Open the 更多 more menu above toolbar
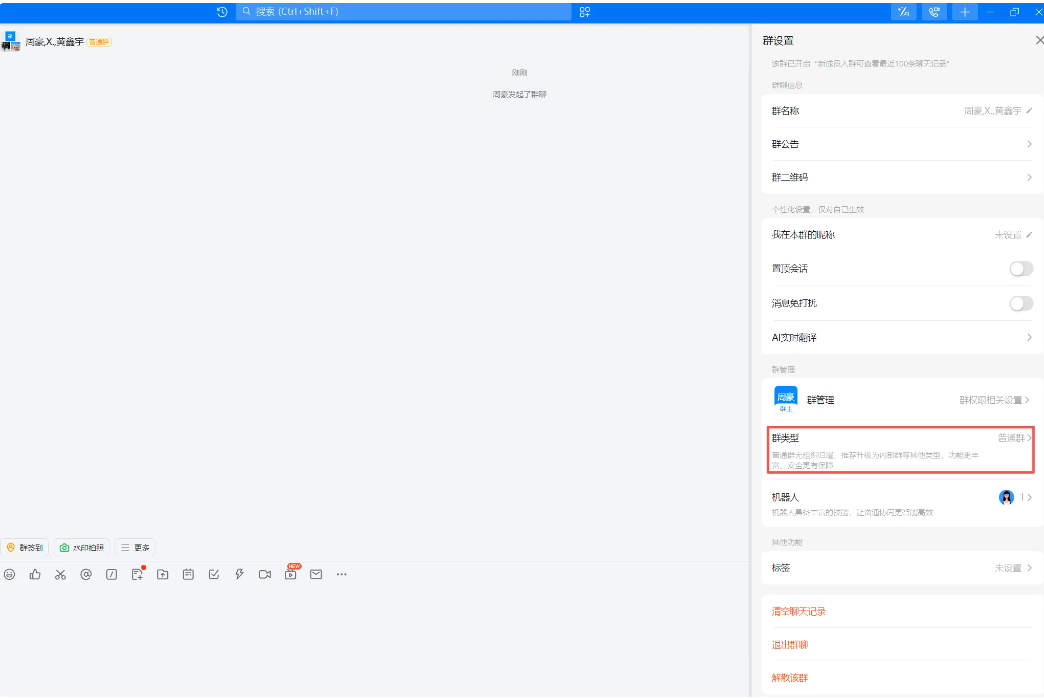The width and height of the screenshot is (1044, 698). click(x=135, y=548)
